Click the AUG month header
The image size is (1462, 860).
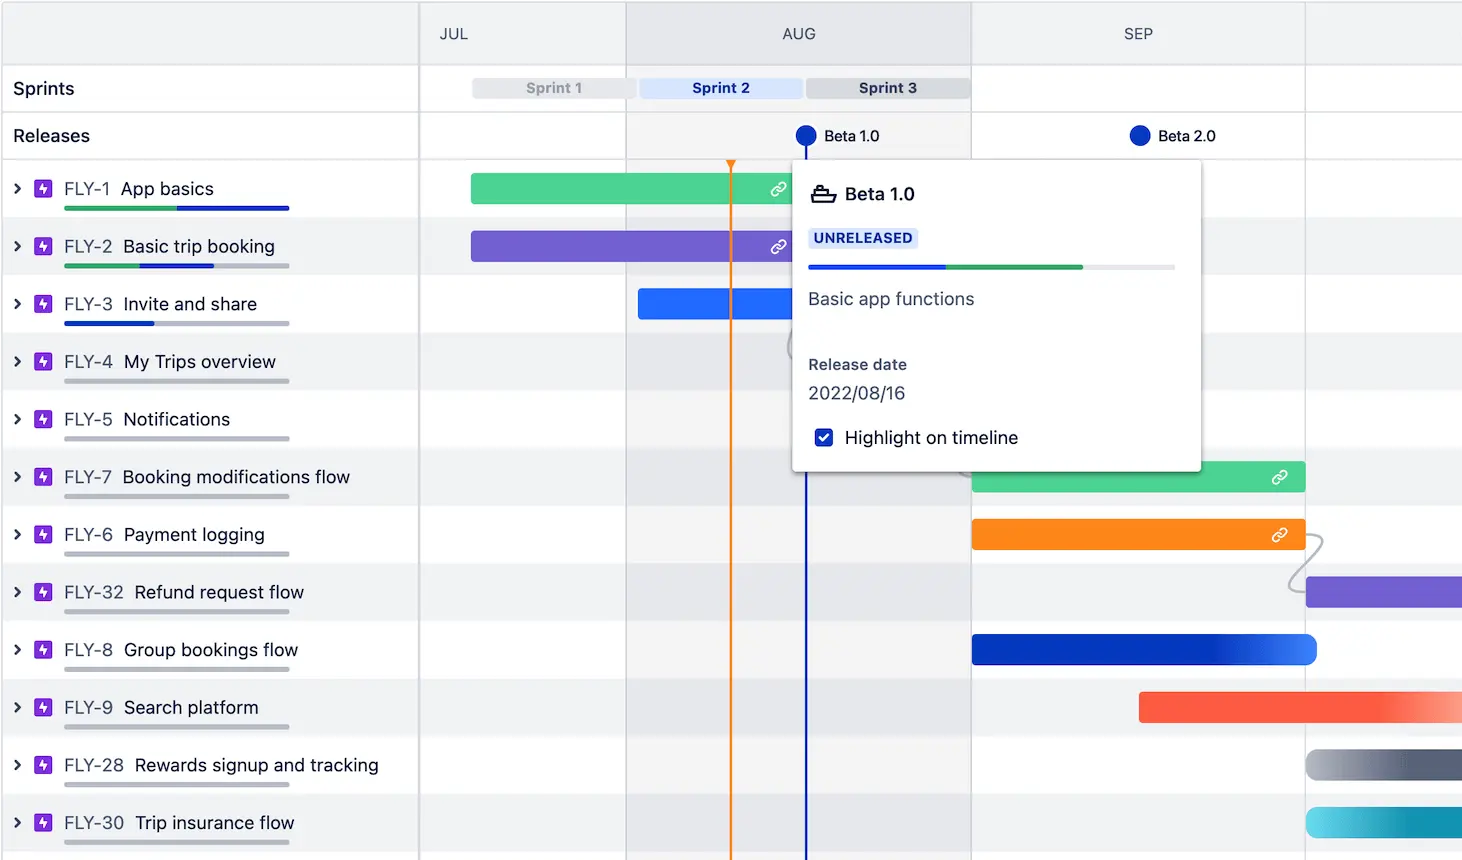(799, 34)
